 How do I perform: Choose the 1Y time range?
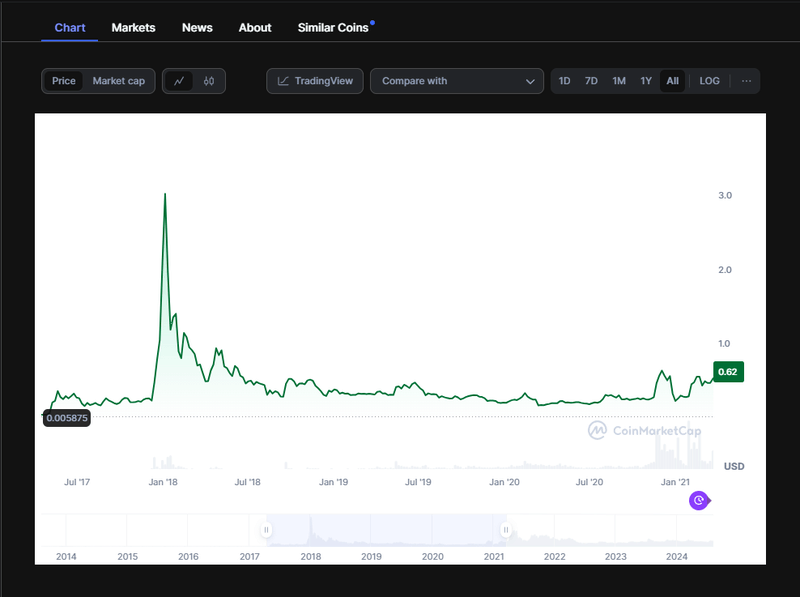[x=646, y=81]
